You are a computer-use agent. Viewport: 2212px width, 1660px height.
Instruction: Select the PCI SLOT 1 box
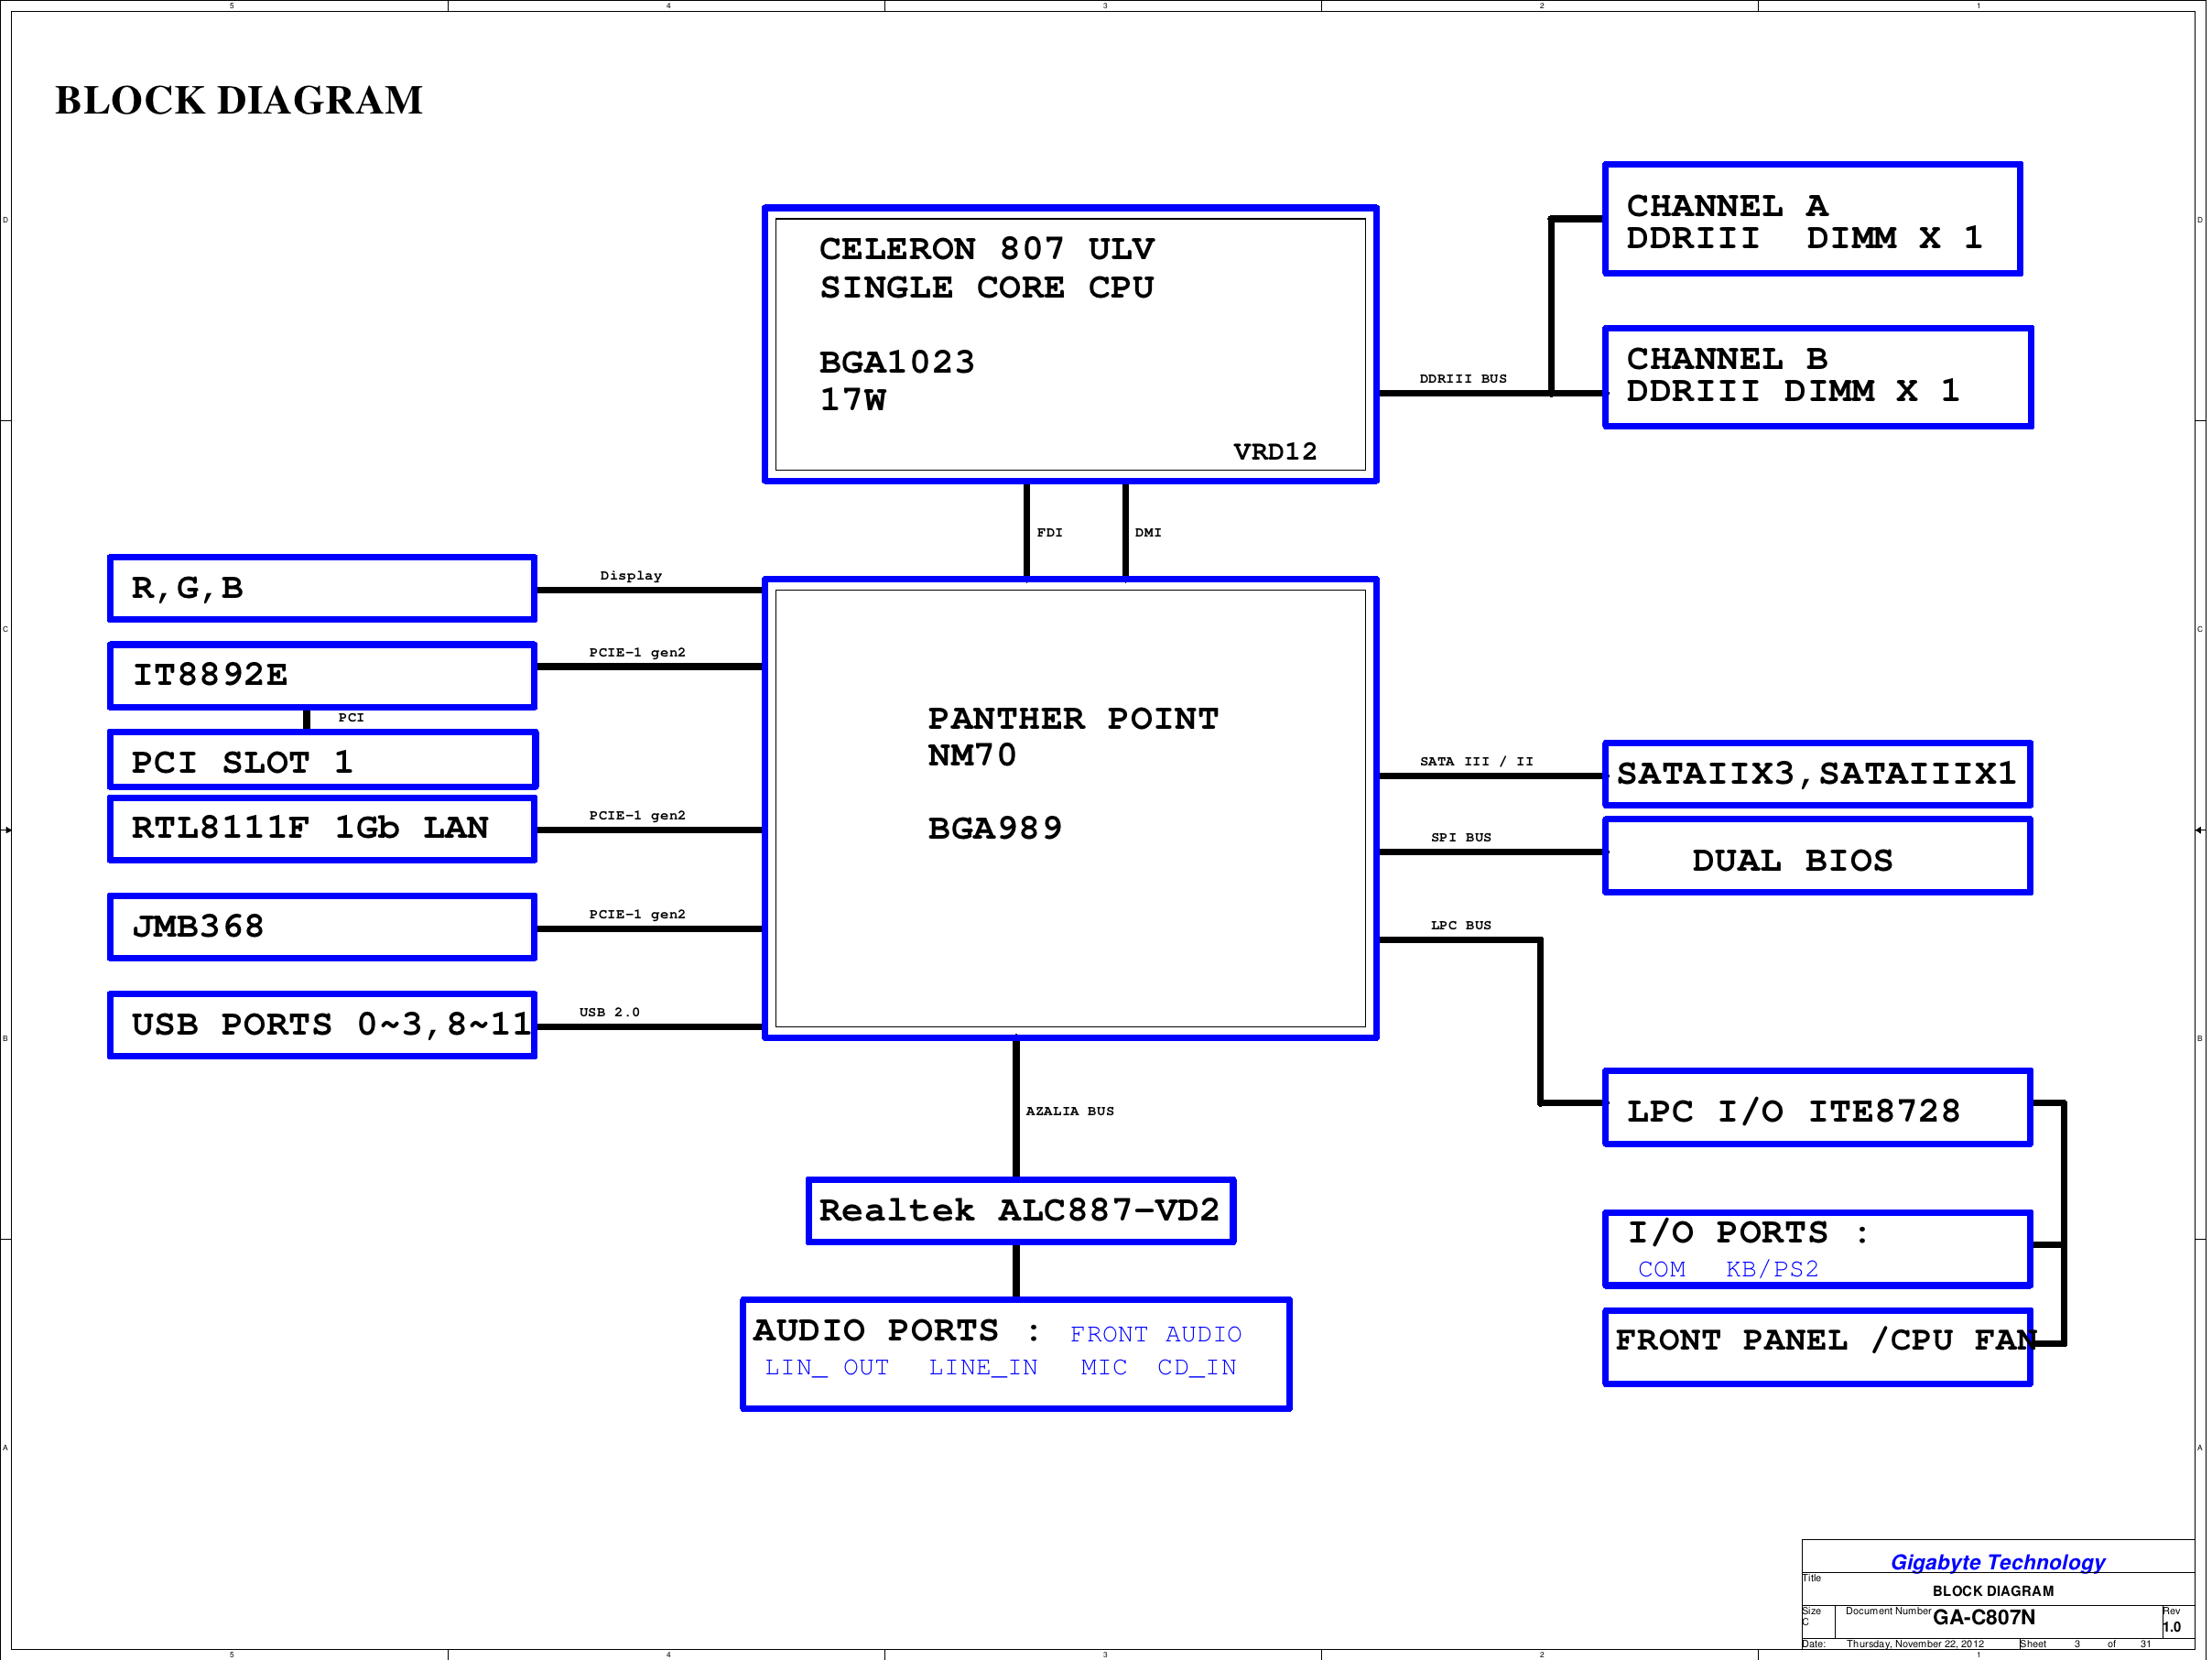[x=322, y=760]
